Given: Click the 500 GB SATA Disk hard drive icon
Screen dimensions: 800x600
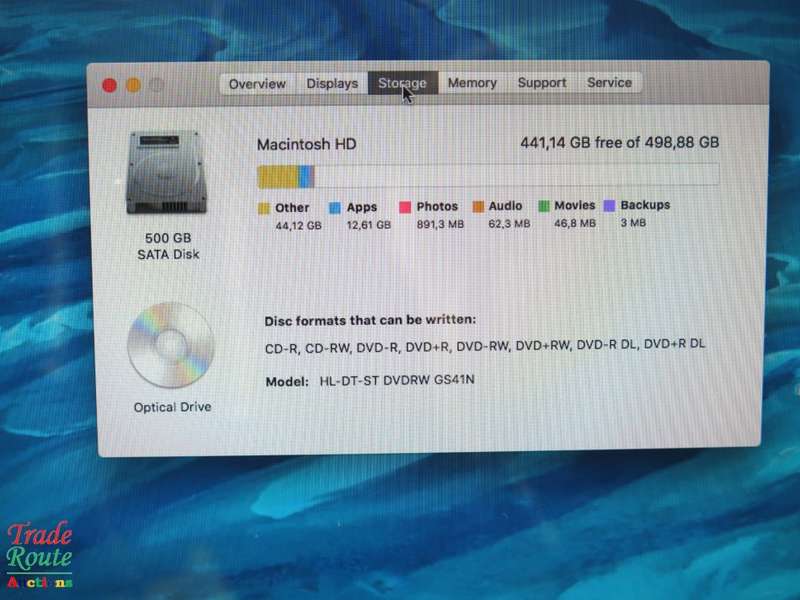Looking at the screenshot, I should (167, 172).
